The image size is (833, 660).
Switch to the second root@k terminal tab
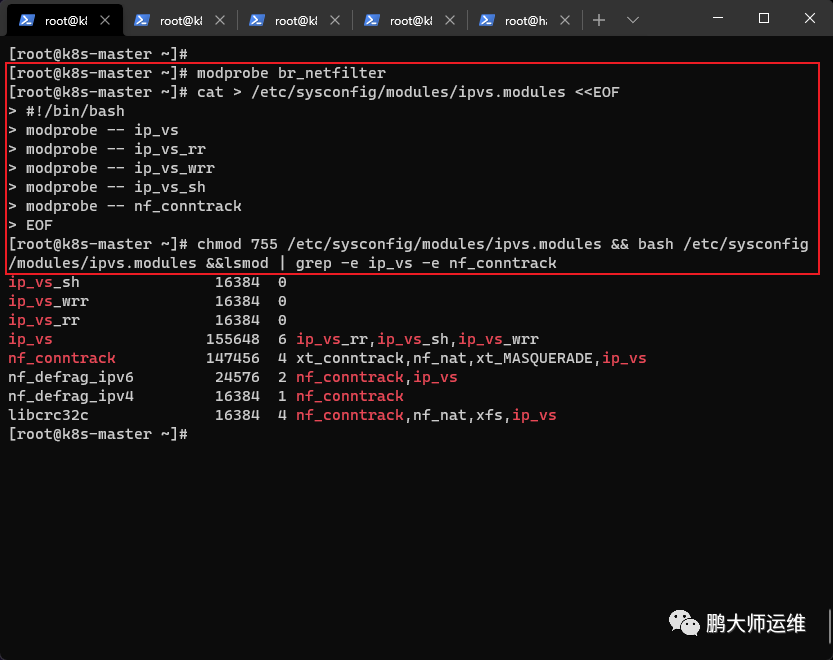click(x=180, y=20)
